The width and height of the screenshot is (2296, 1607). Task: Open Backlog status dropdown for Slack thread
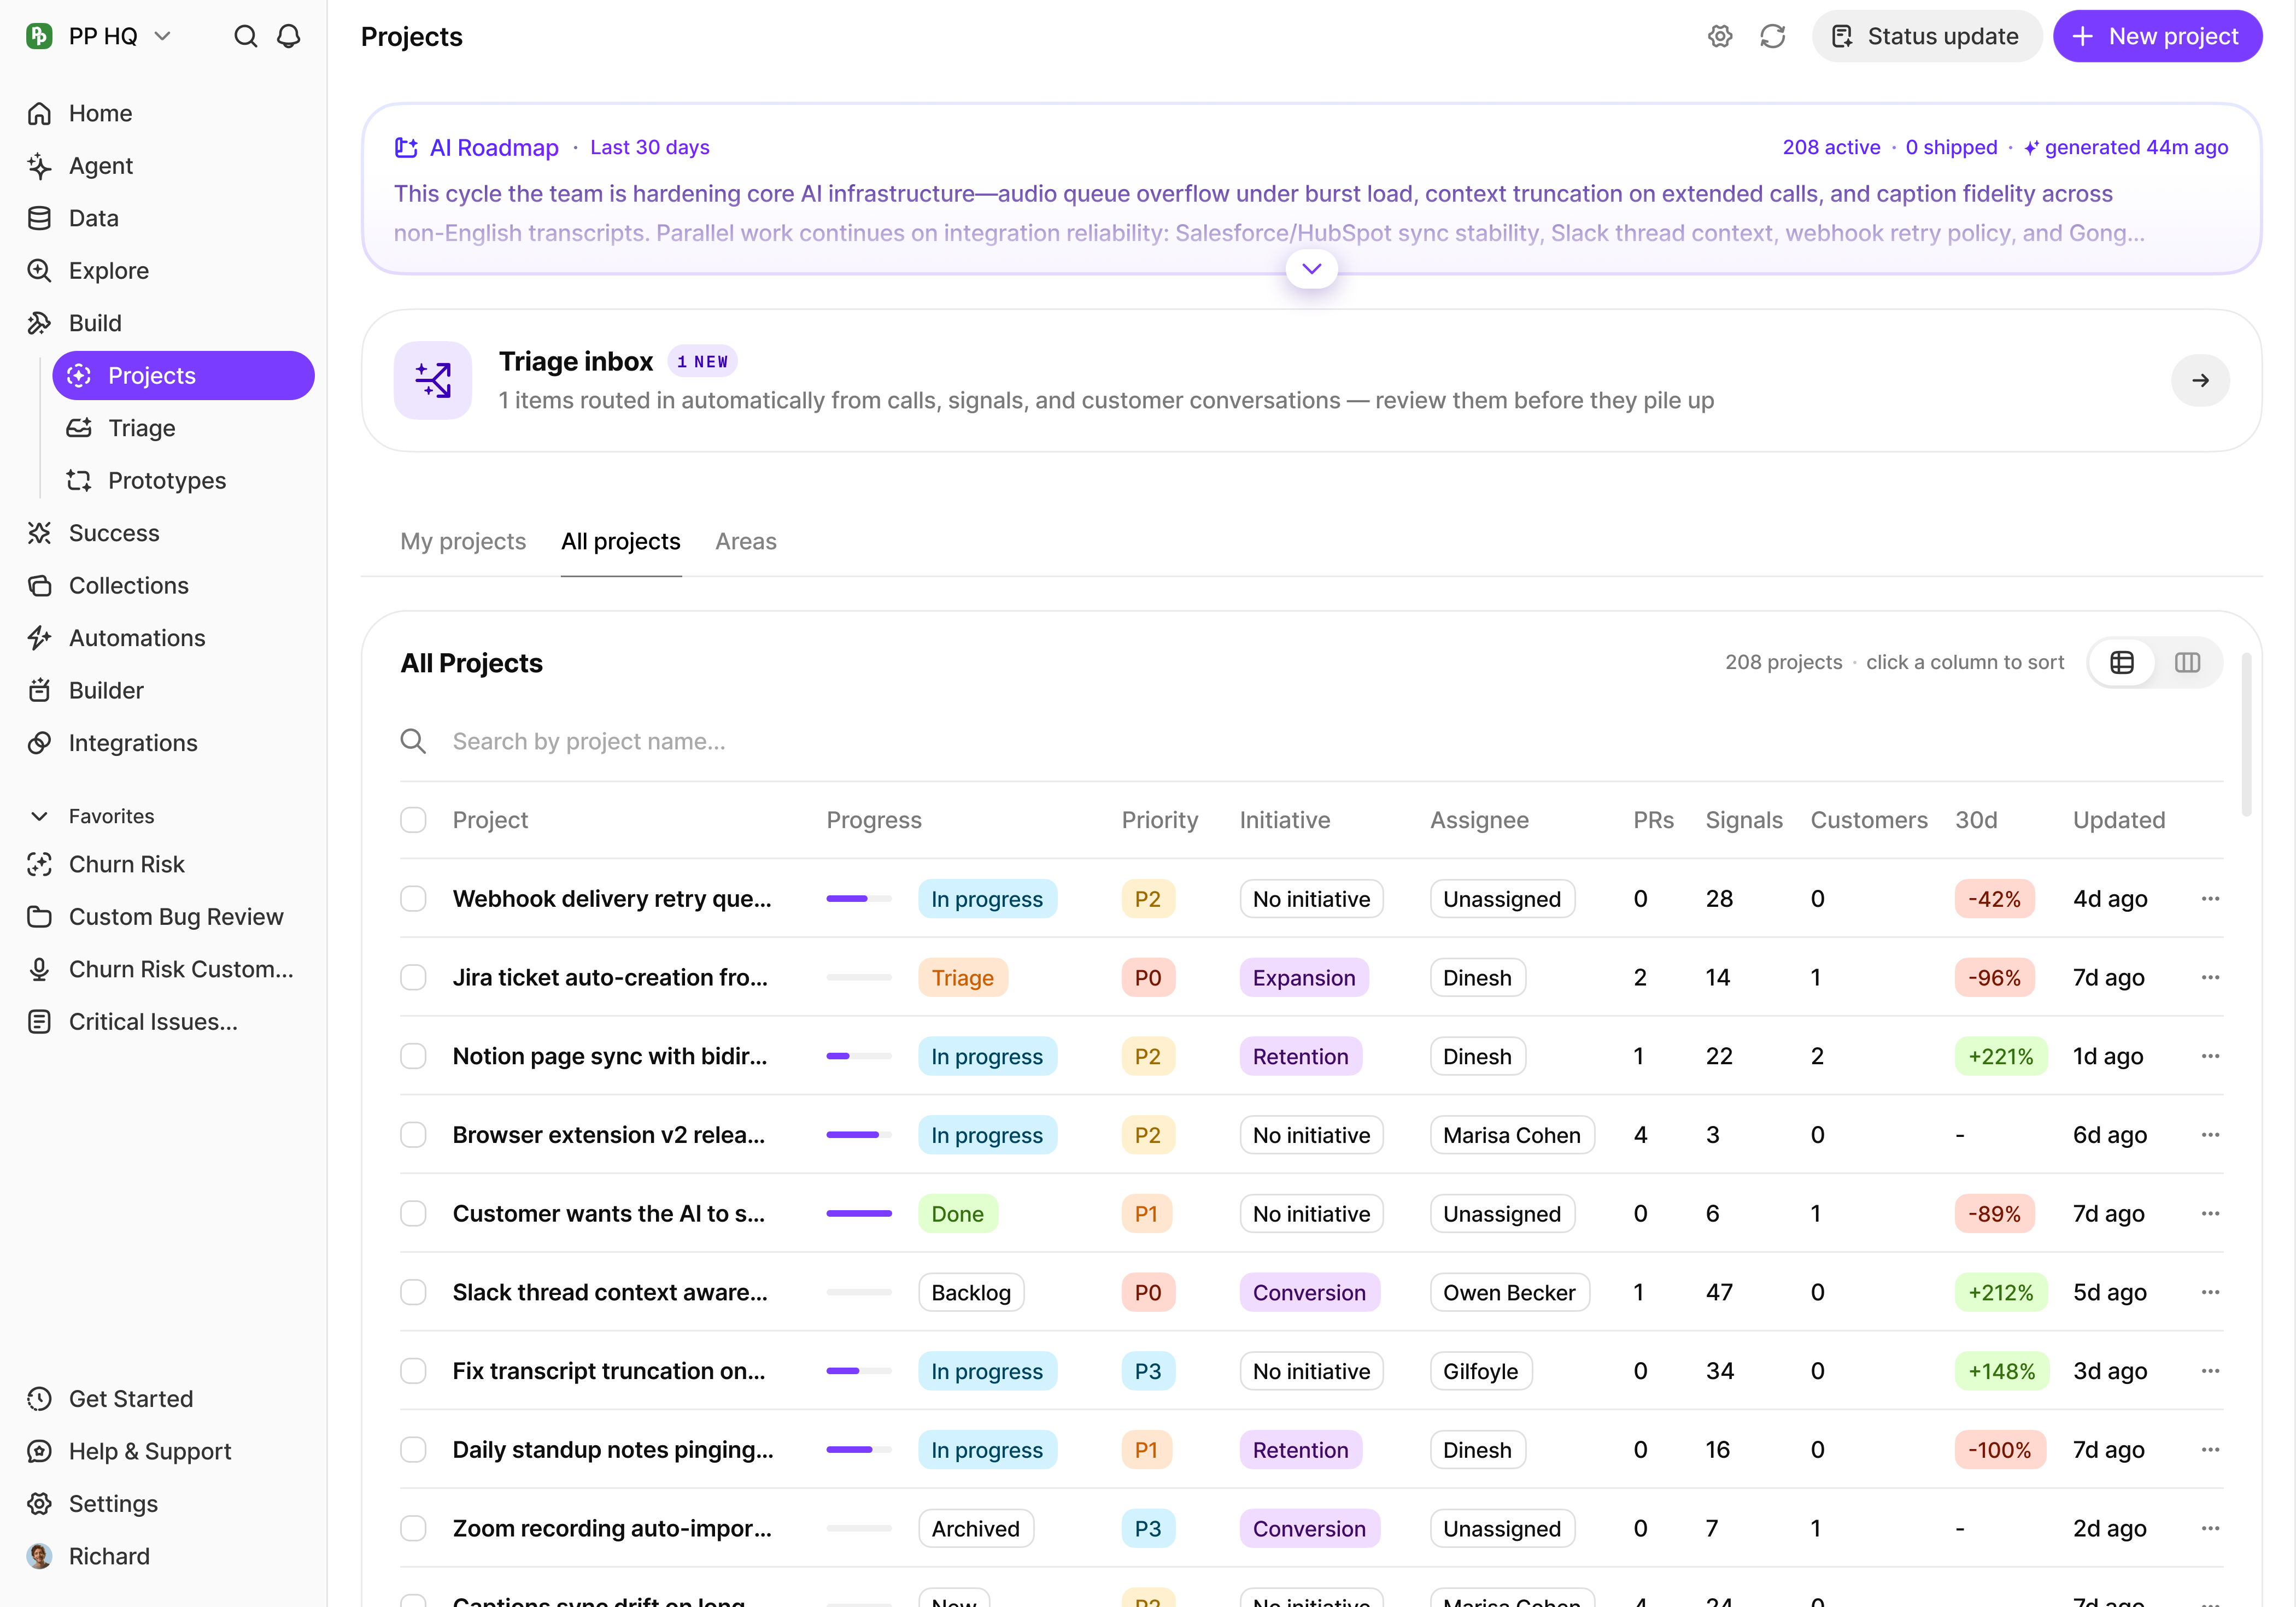(x=971, y=1292)
